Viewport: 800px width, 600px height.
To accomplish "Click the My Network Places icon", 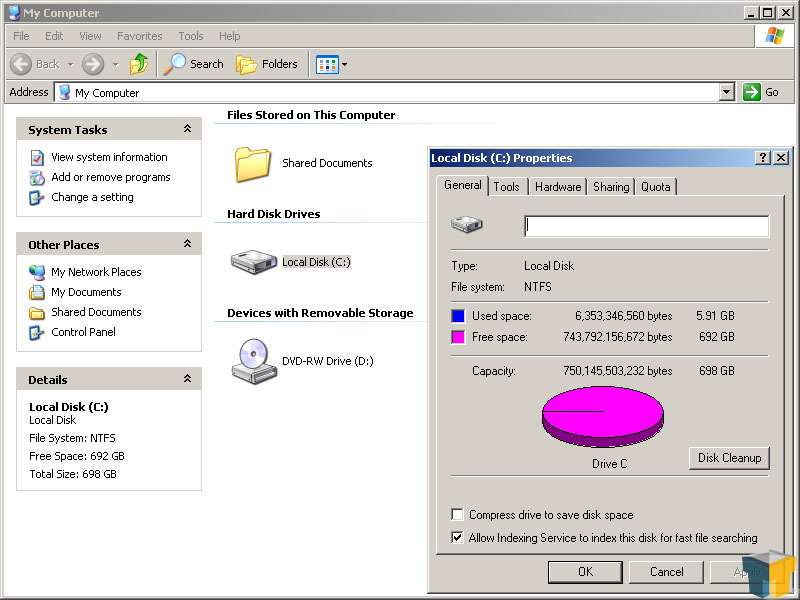I will point(37,272).
